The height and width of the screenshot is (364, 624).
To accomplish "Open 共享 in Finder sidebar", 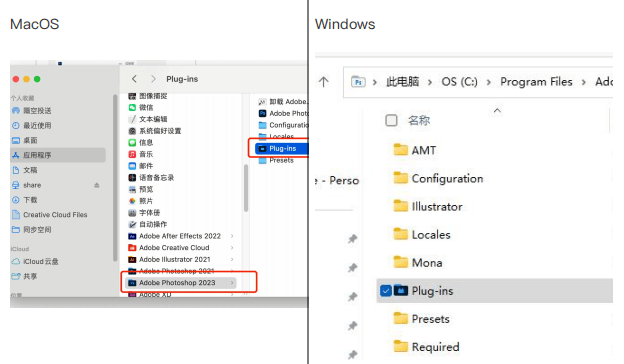I will [24, 276].
